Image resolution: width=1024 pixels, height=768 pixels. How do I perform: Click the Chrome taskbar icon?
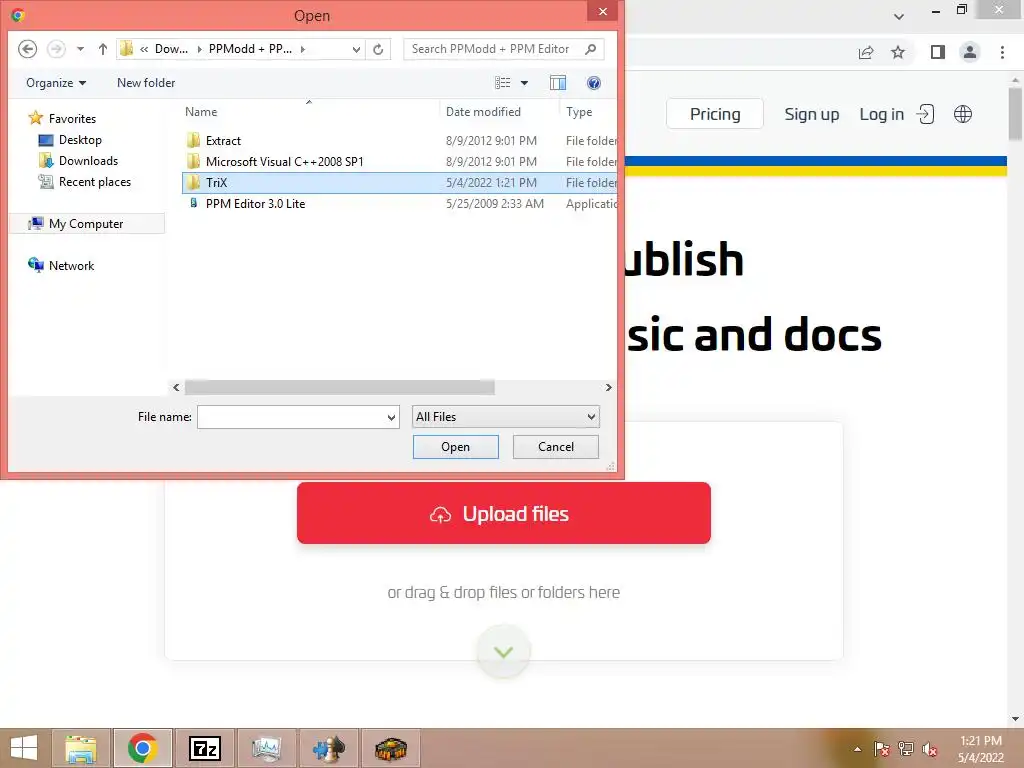pos(142,748)
